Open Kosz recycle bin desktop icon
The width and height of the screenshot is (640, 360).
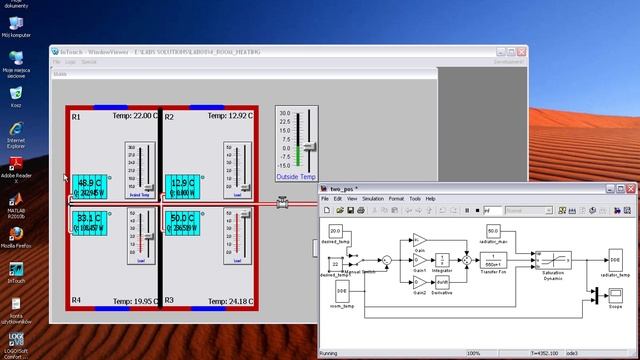16,97
